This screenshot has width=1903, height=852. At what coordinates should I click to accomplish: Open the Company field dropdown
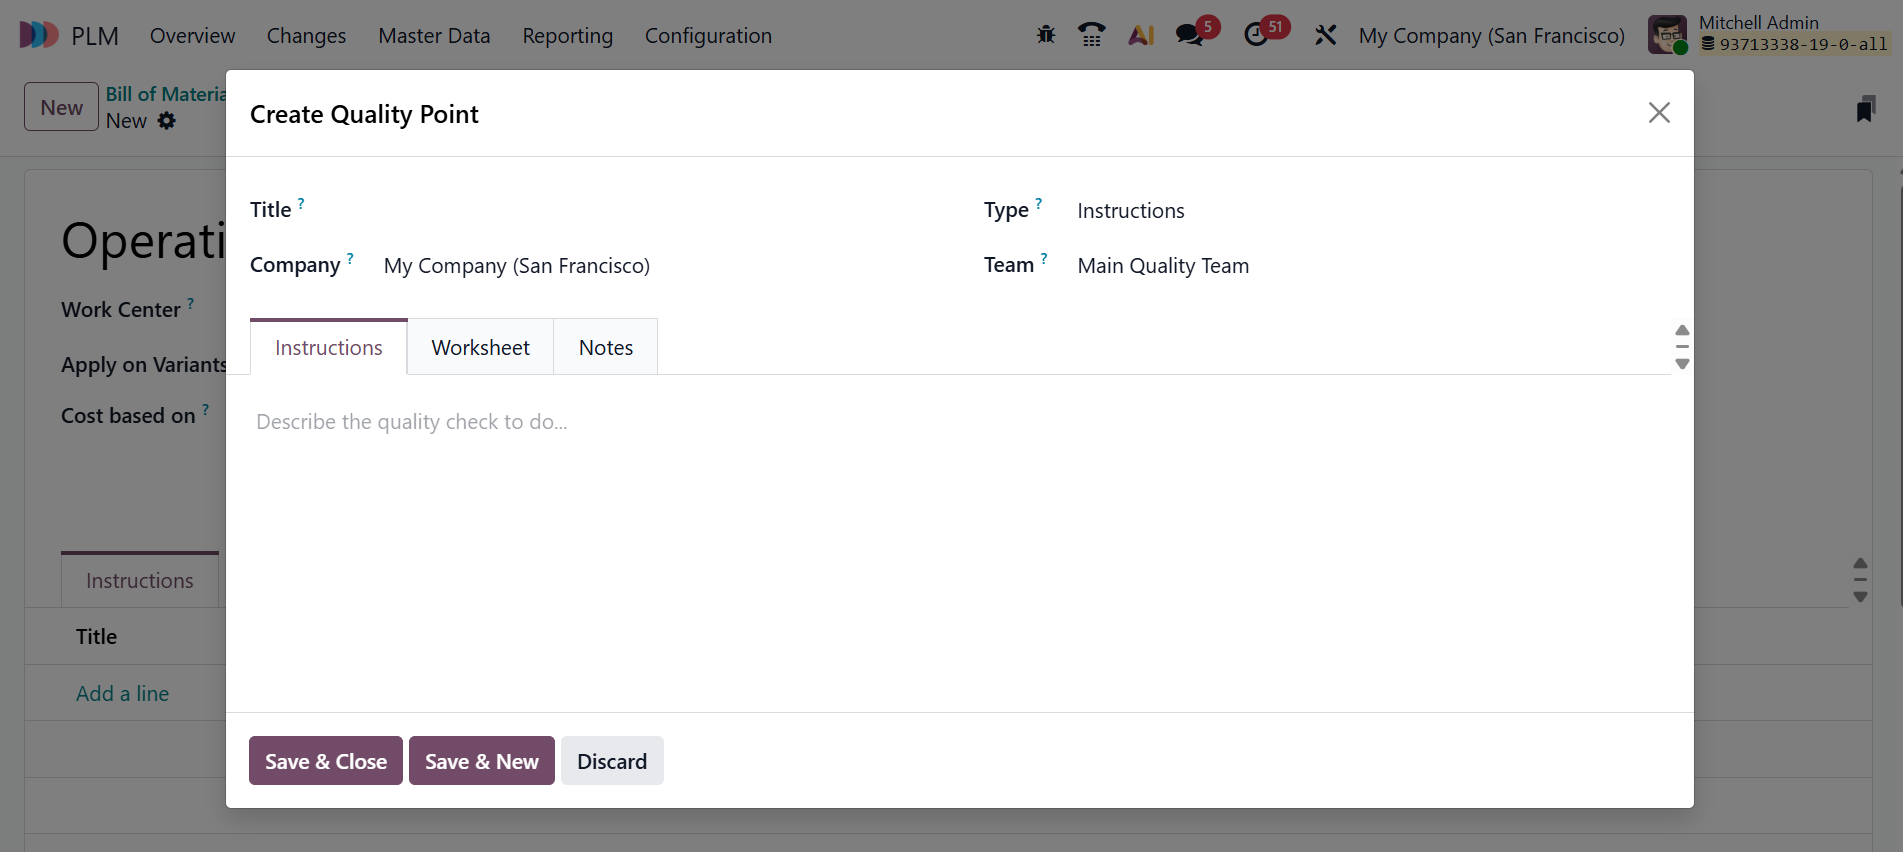point(660,265)
